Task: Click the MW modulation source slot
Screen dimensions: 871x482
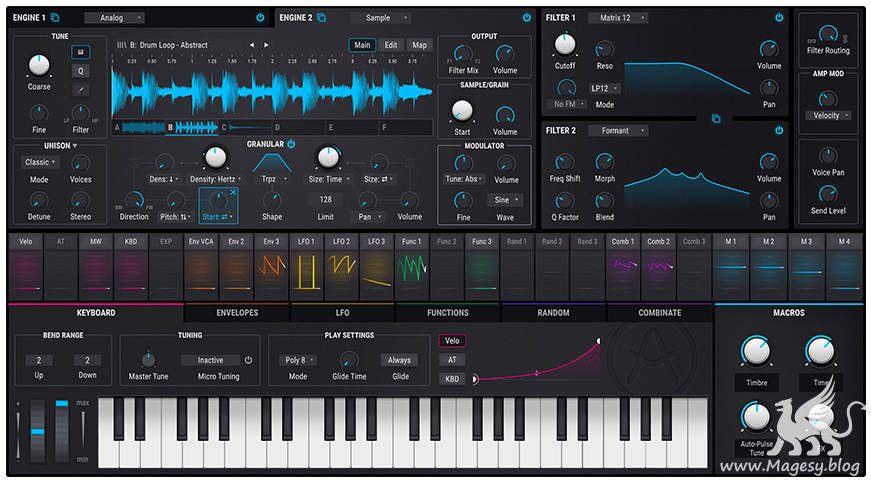Action: pyautogui.click(x=96, y=267)
